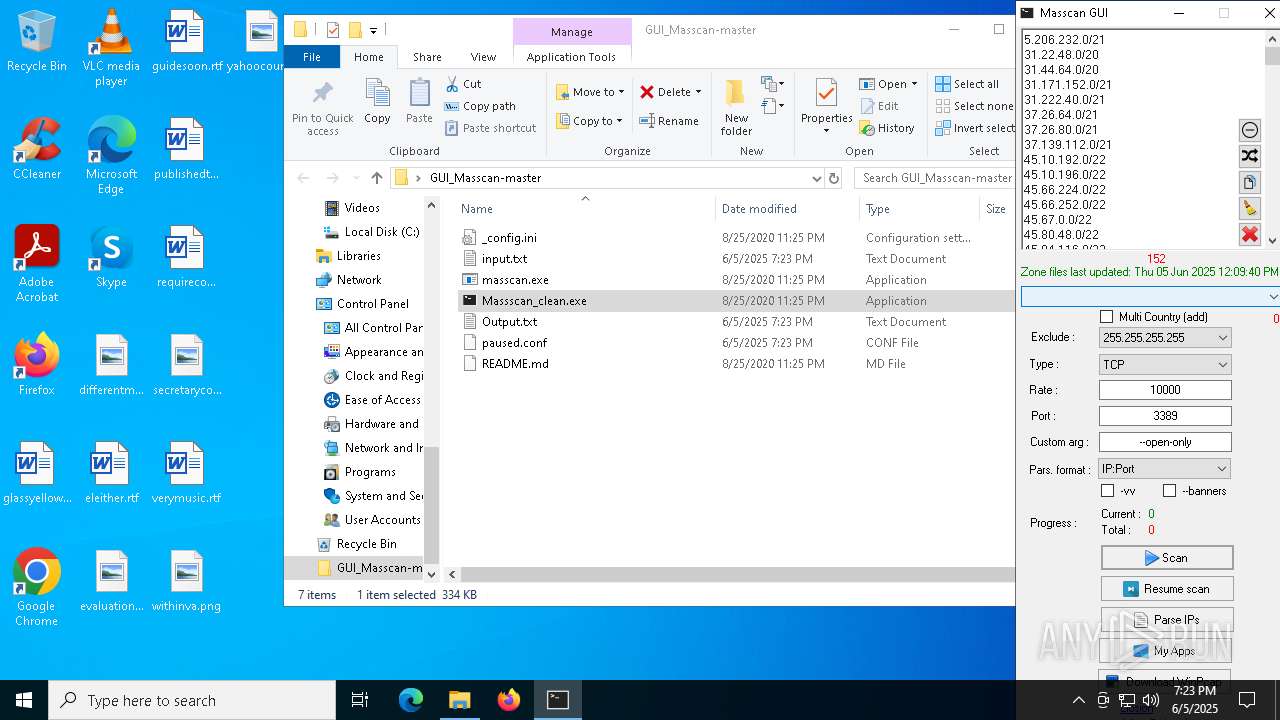The height and width of the screenshot is (720, 1280).
Task: Toggle the Multi Country (add) checkbox
Action: [1106, 317]
